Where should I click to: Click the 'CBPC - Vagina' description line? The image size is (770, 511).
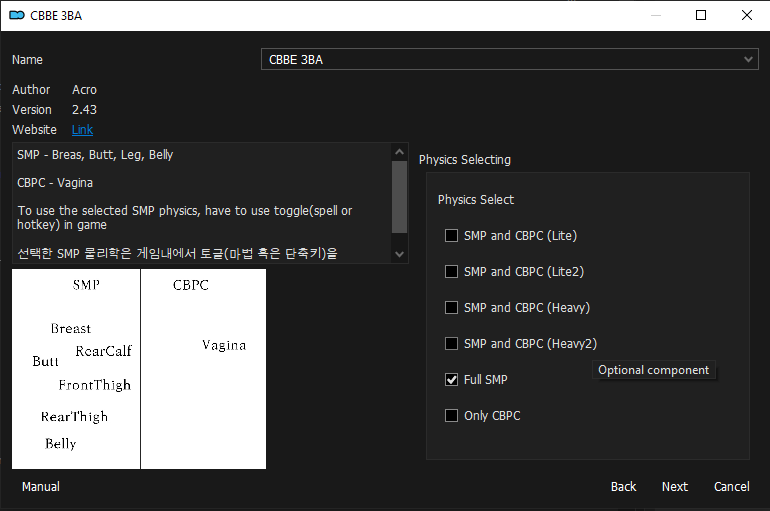click(x=55, y=183)
